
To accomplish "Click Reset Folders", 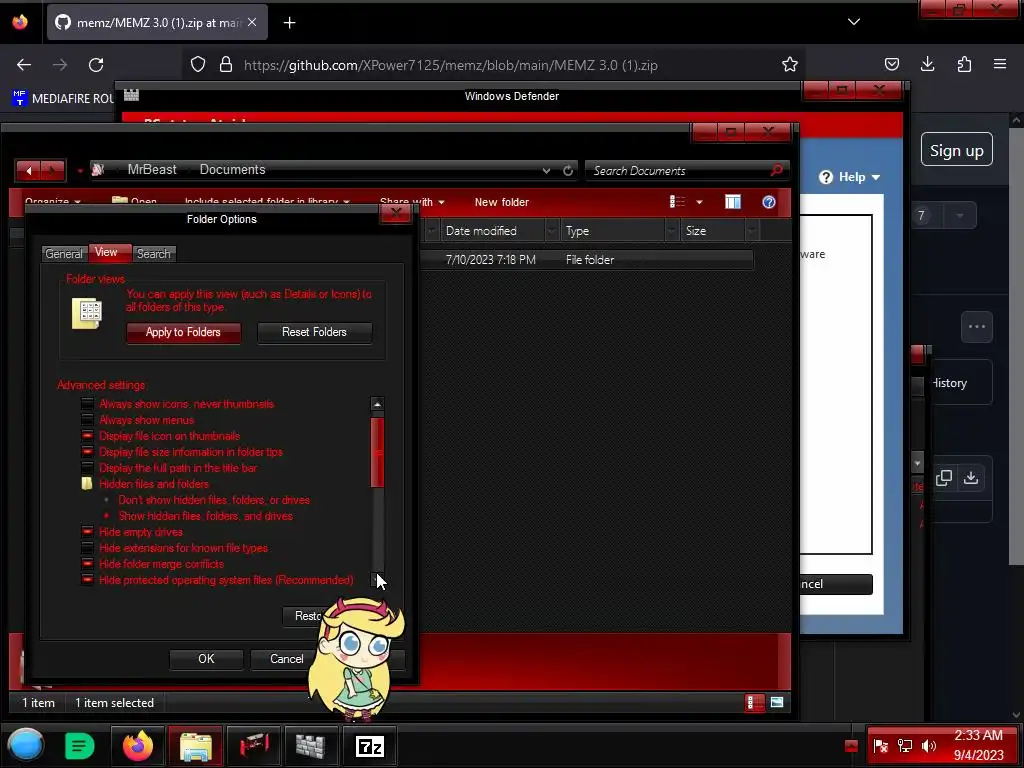I will 314,332.
